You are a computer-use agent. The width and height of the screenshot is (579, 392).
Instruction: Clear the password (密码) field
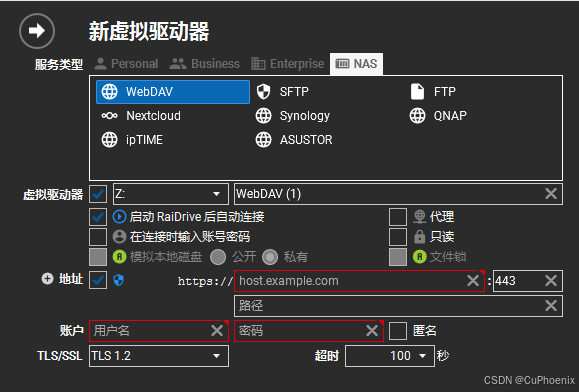pos(372,331)
